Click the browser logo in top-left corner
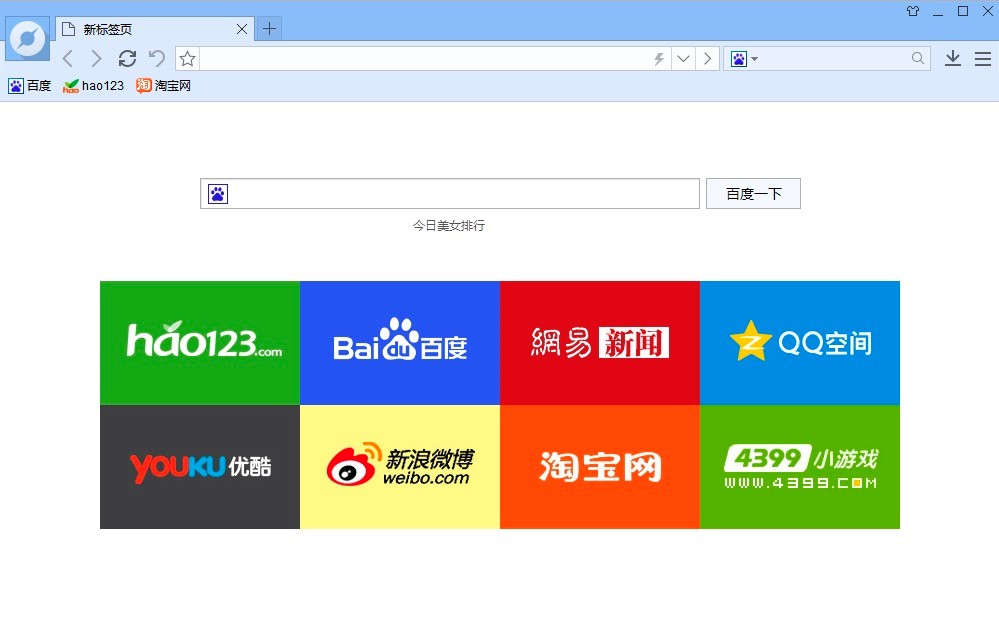 pos(27,38)
